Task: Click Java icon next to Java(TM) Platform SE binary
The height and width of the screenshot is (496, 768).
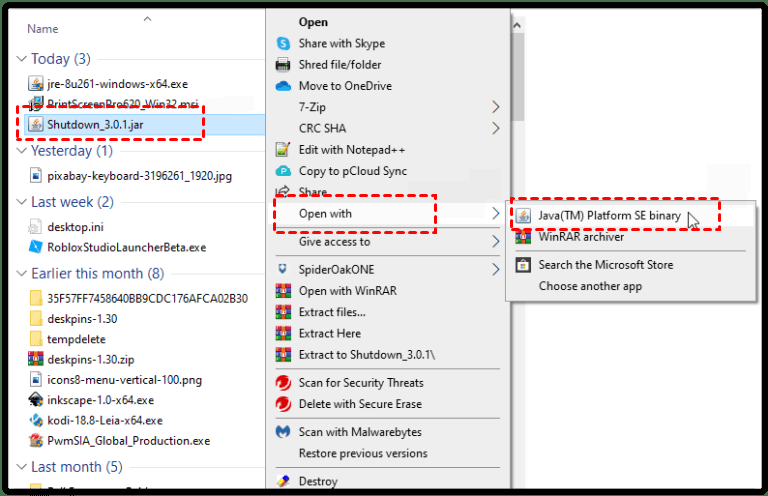Action: coord(523,216)
